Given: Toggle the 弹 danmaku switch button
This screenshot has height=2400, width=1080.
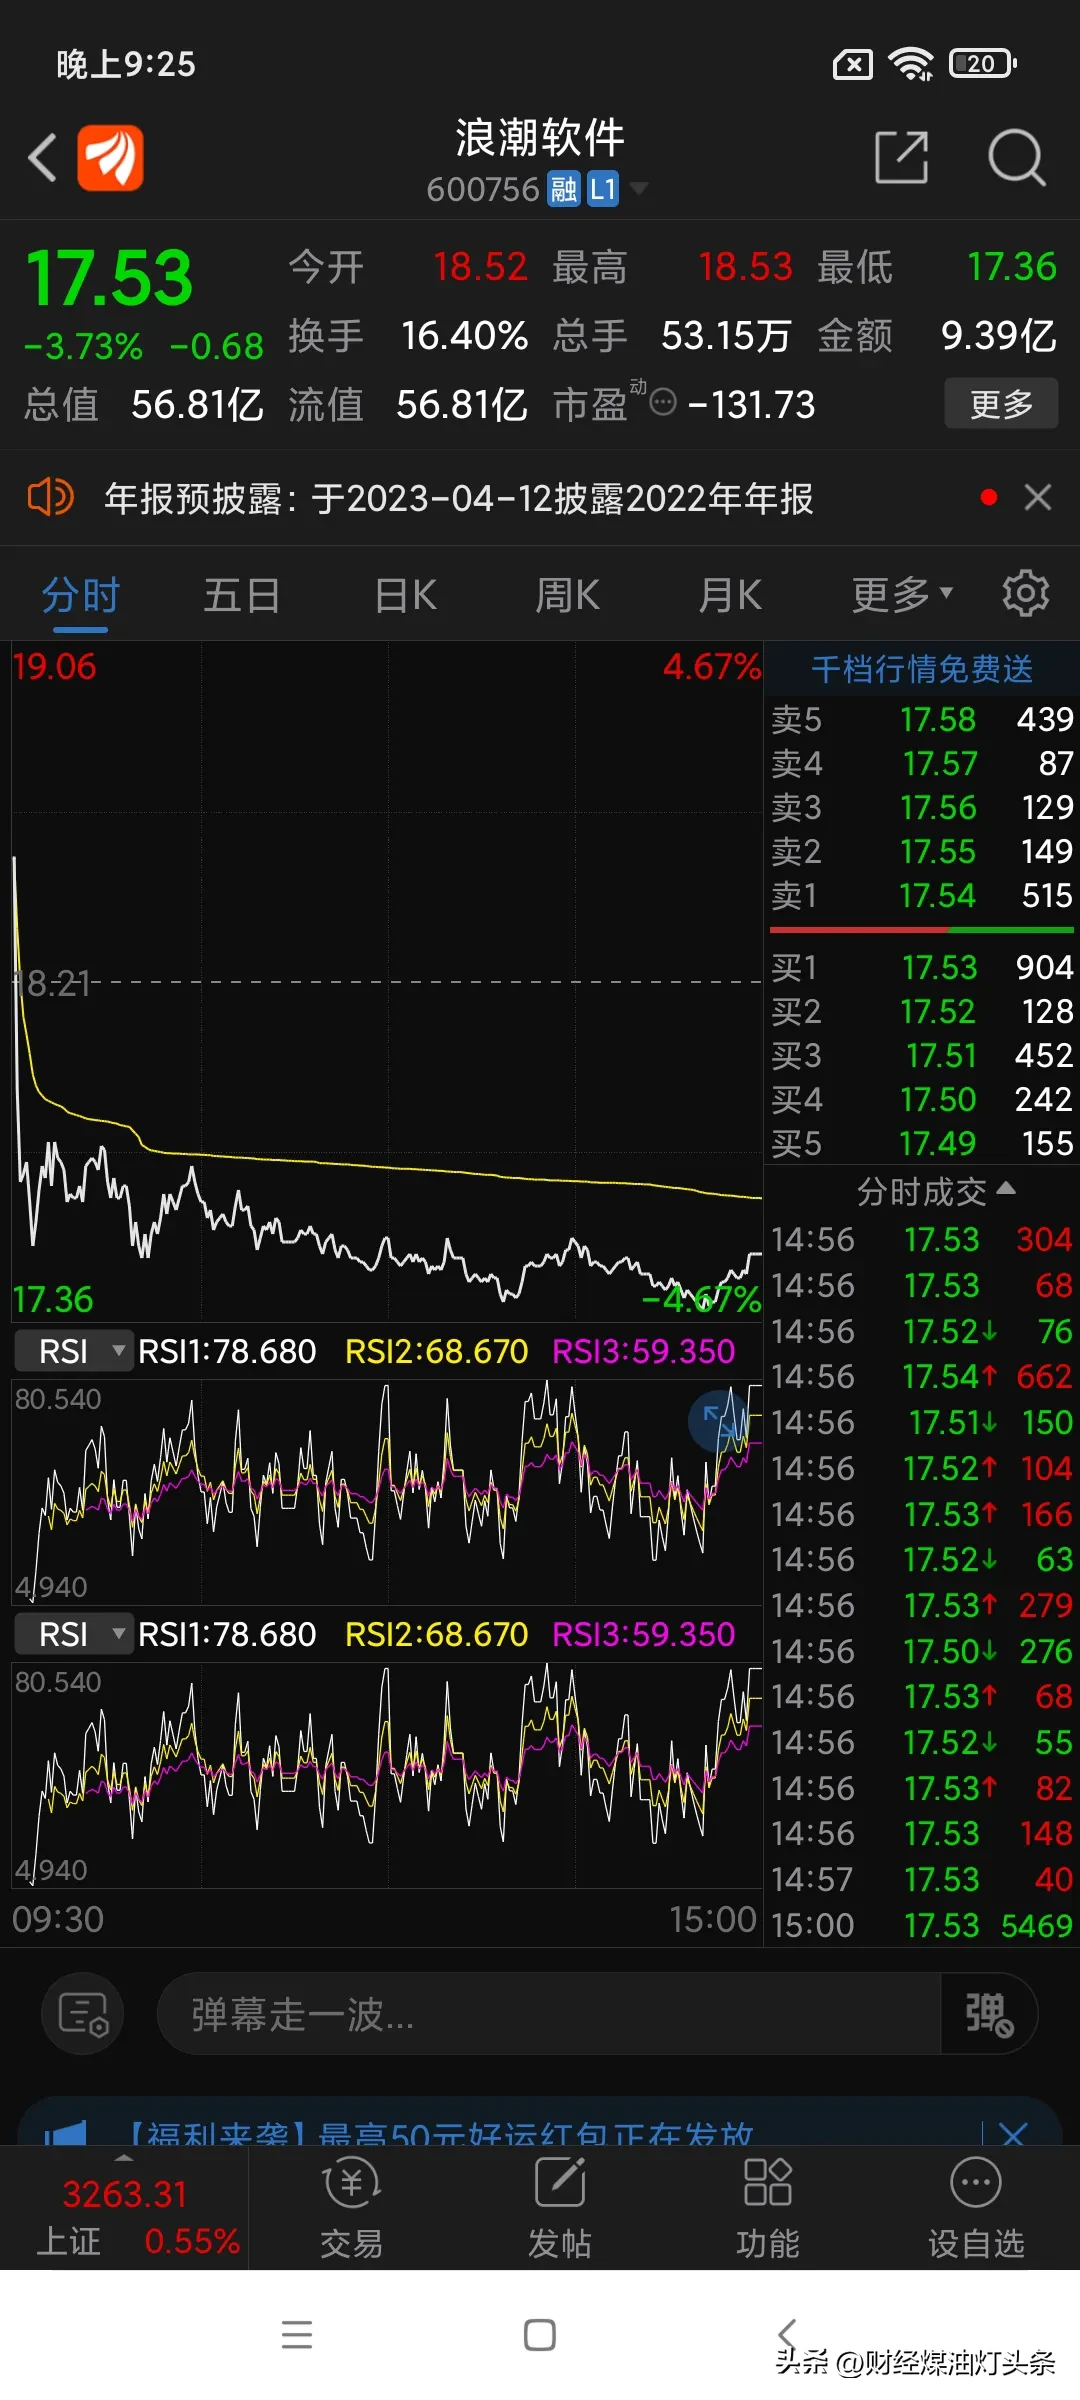Looking at the screenshot, I should (x=989, y=2014).
